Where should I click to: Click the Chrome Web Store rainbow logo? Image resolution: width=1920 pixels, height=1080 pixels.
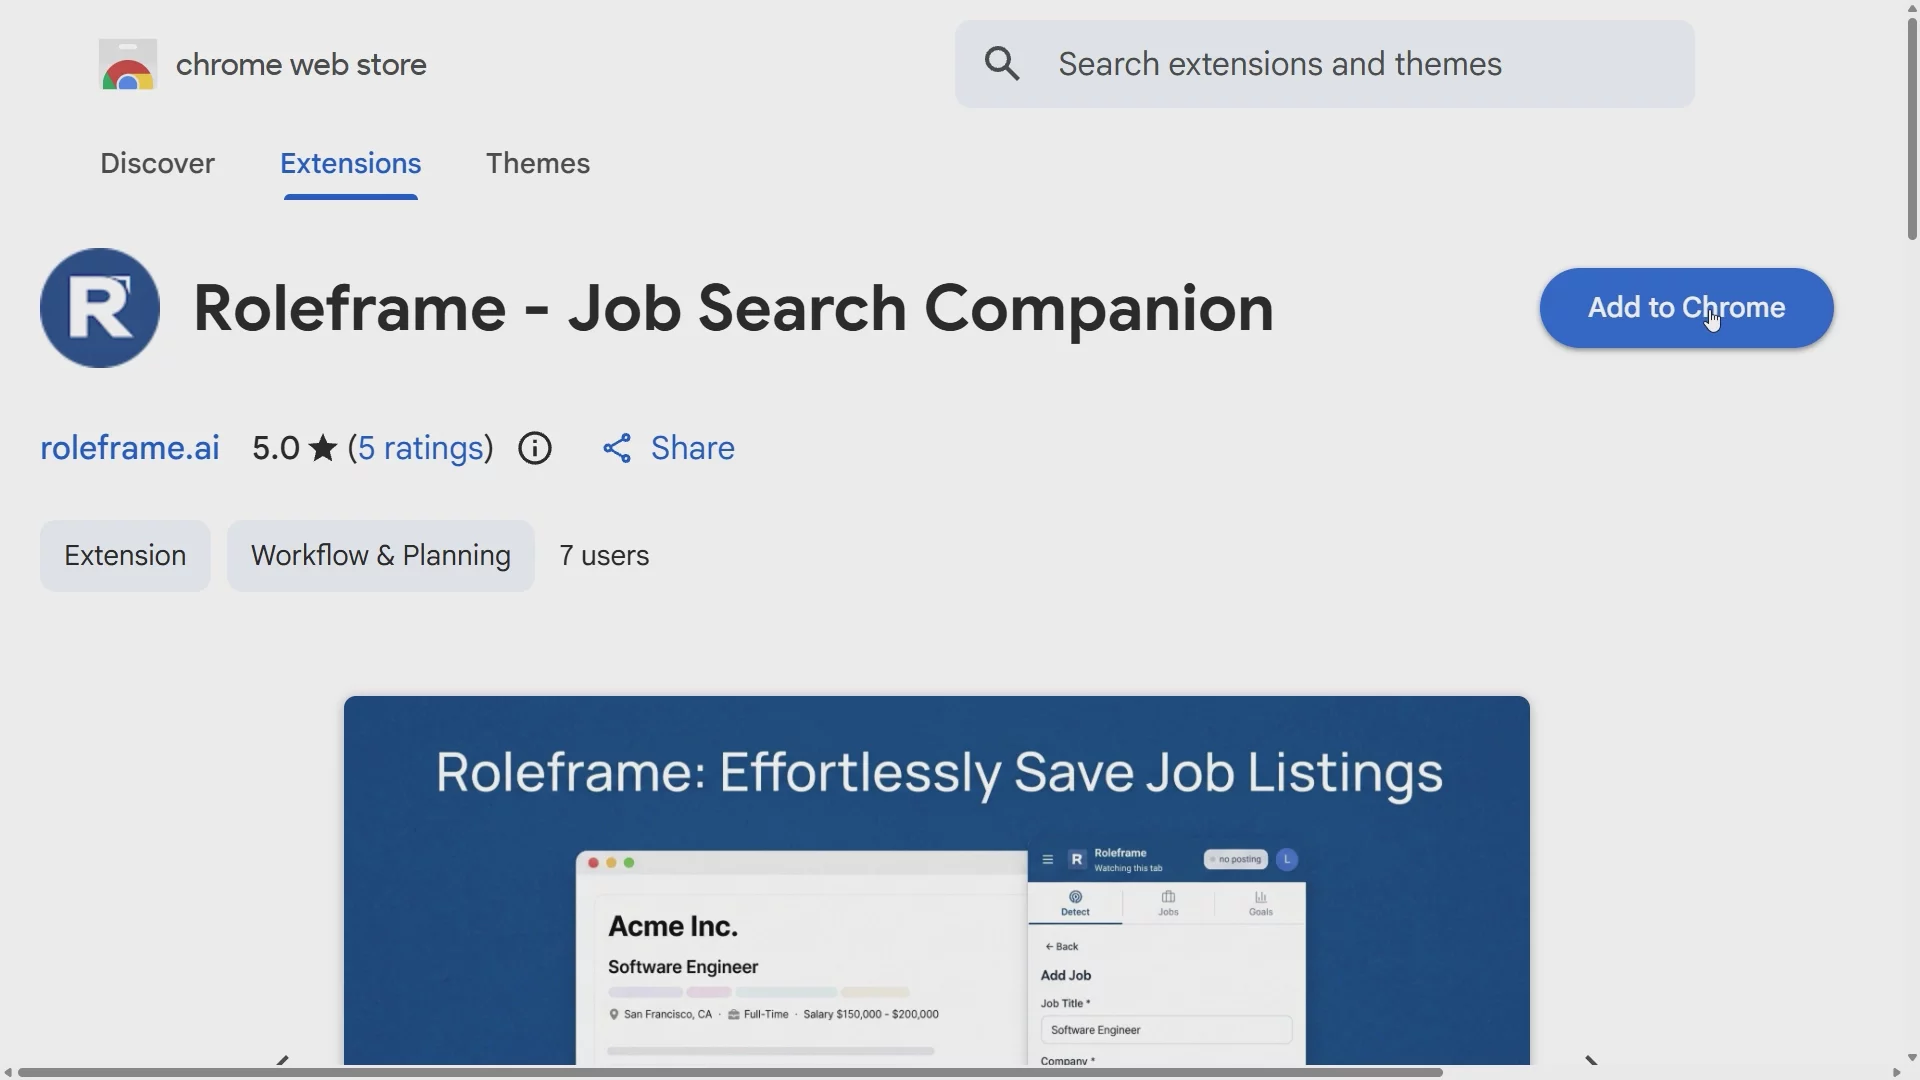point(128,65)
